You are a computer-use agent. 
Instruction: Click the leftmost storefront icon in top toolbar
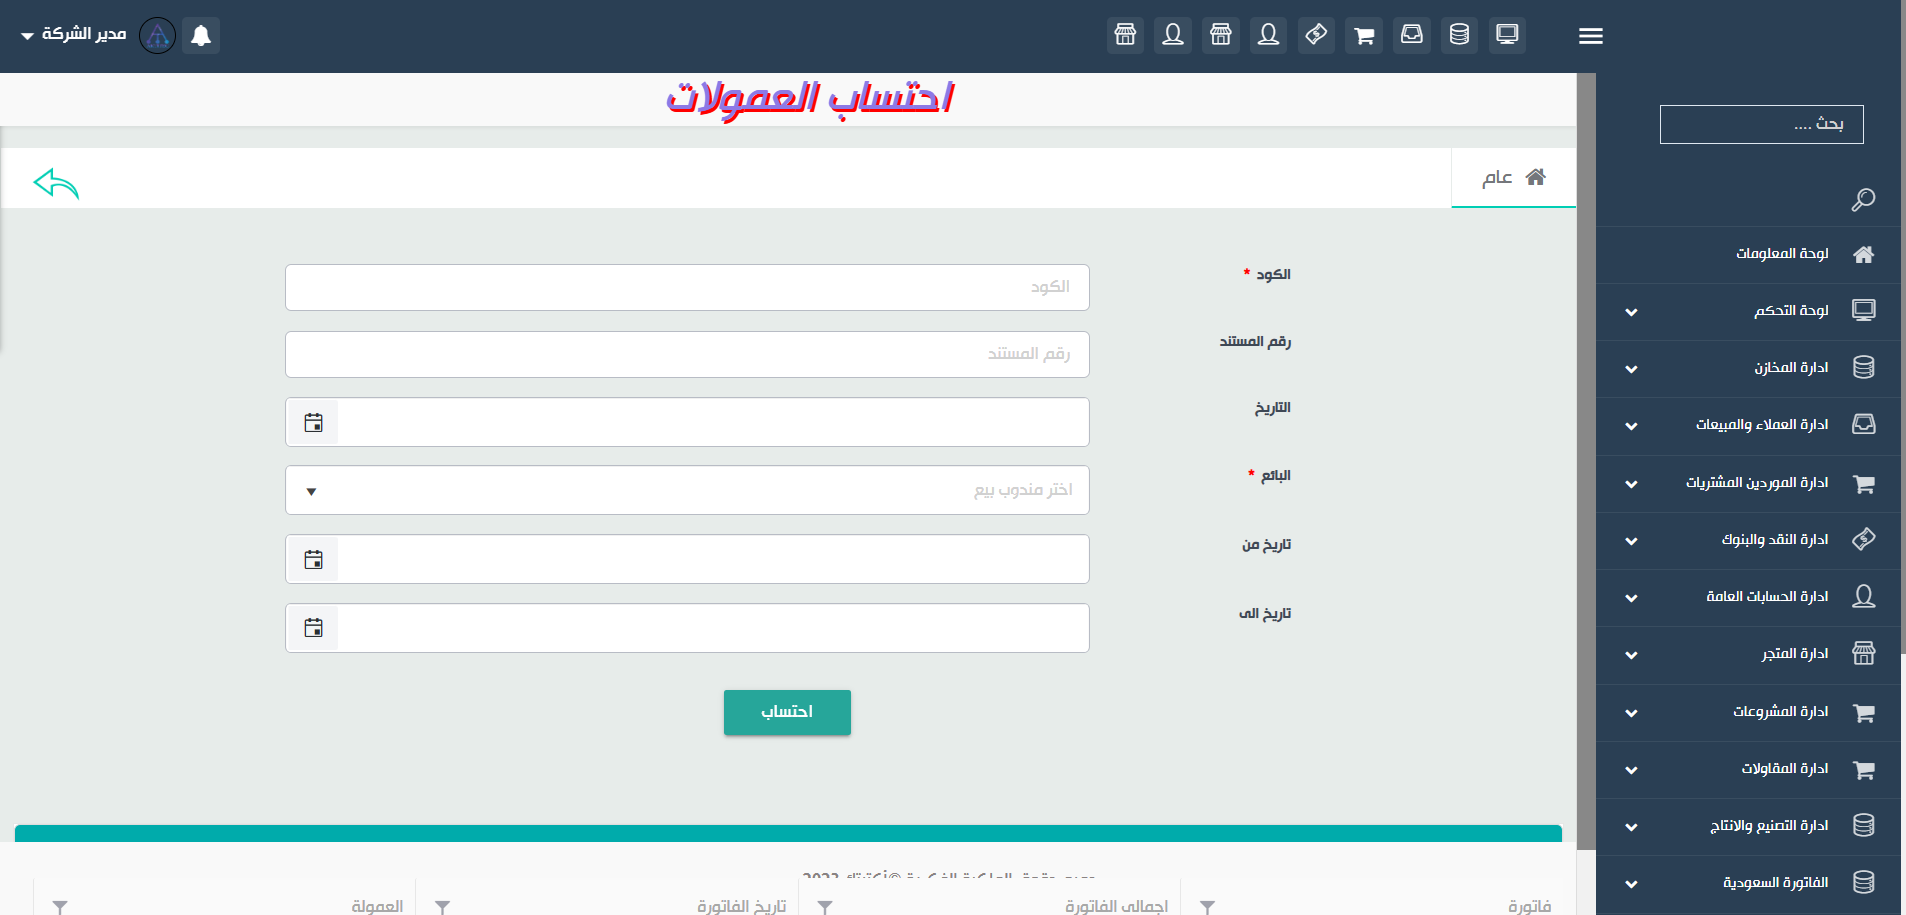click(1125, 35)
